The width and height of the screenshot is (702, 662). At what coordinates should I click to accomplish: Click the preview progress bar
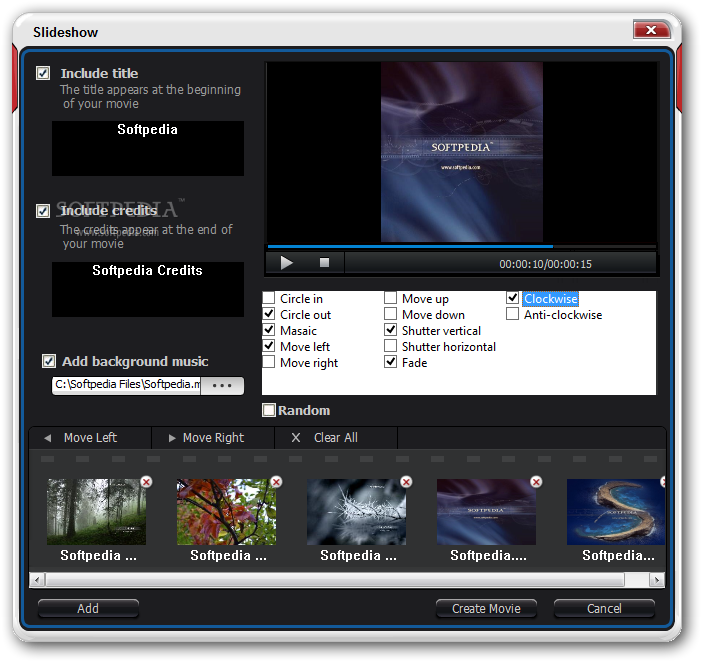(462, 246)
